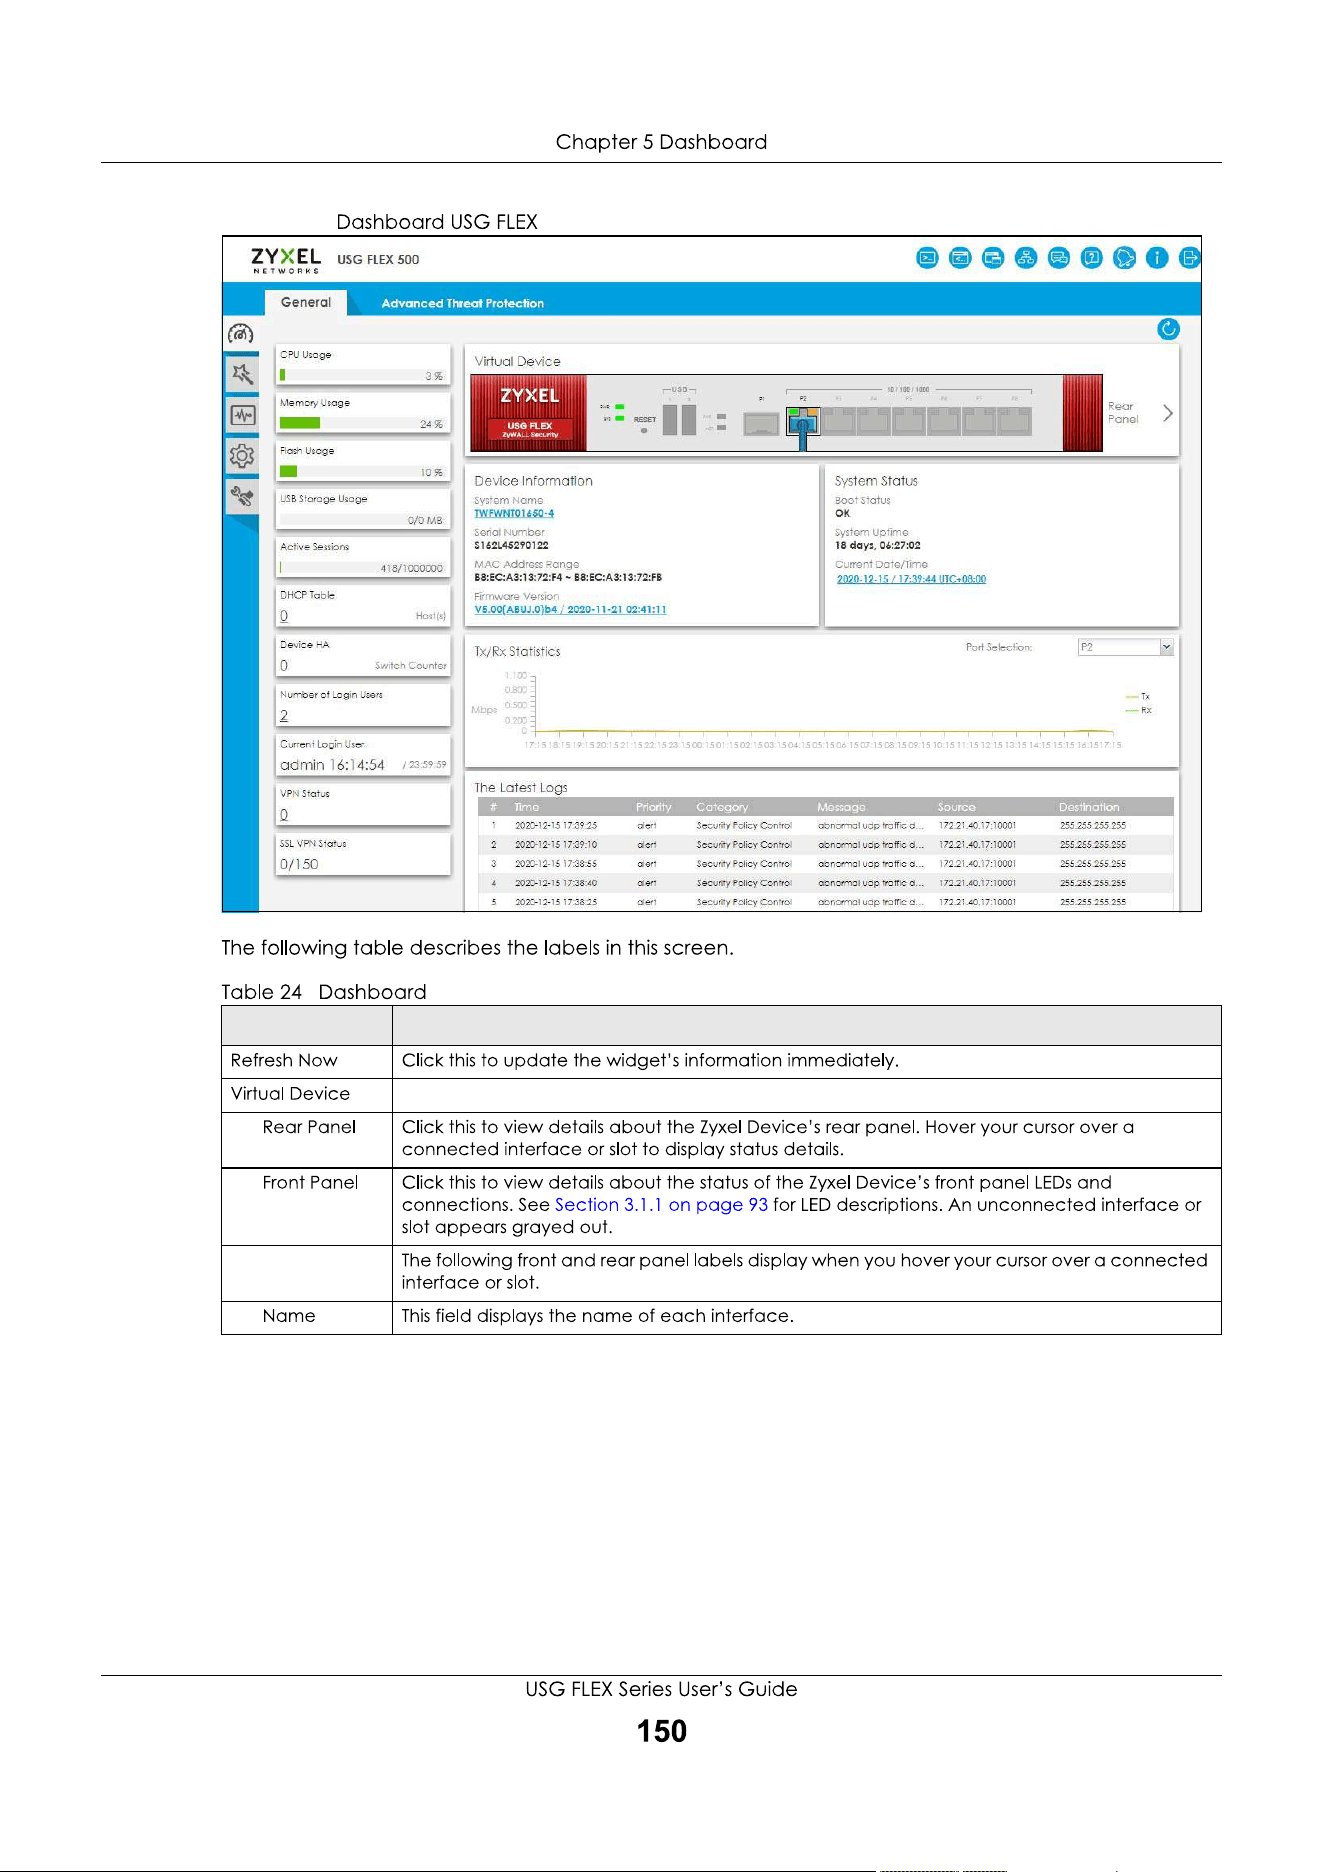Click the Destination column header in logs
Viewport: 1324px width, 1872px height.
(x=1089, y=807)
